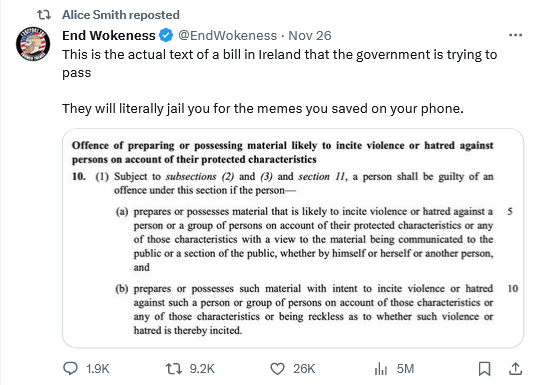Click the tweet text about the Ireland bill
The image size is (535, 385).
[x=280, y=82]
